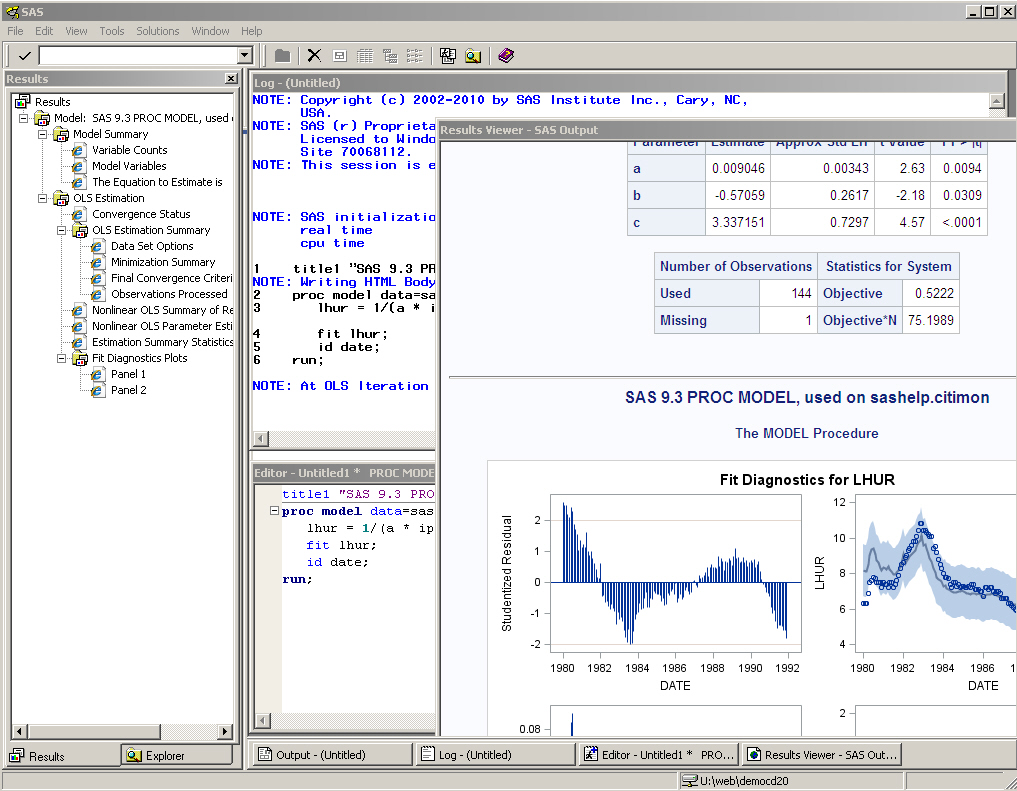Activate Log - (Untitled) window button

click(496, 755)
